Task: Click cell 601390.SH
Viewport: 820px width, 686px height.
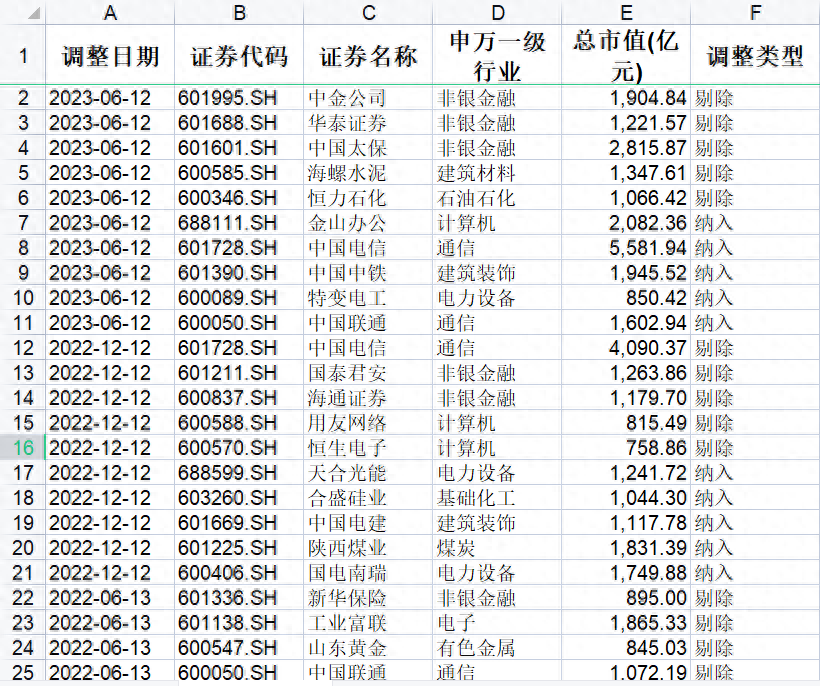Action: point(239,273)
